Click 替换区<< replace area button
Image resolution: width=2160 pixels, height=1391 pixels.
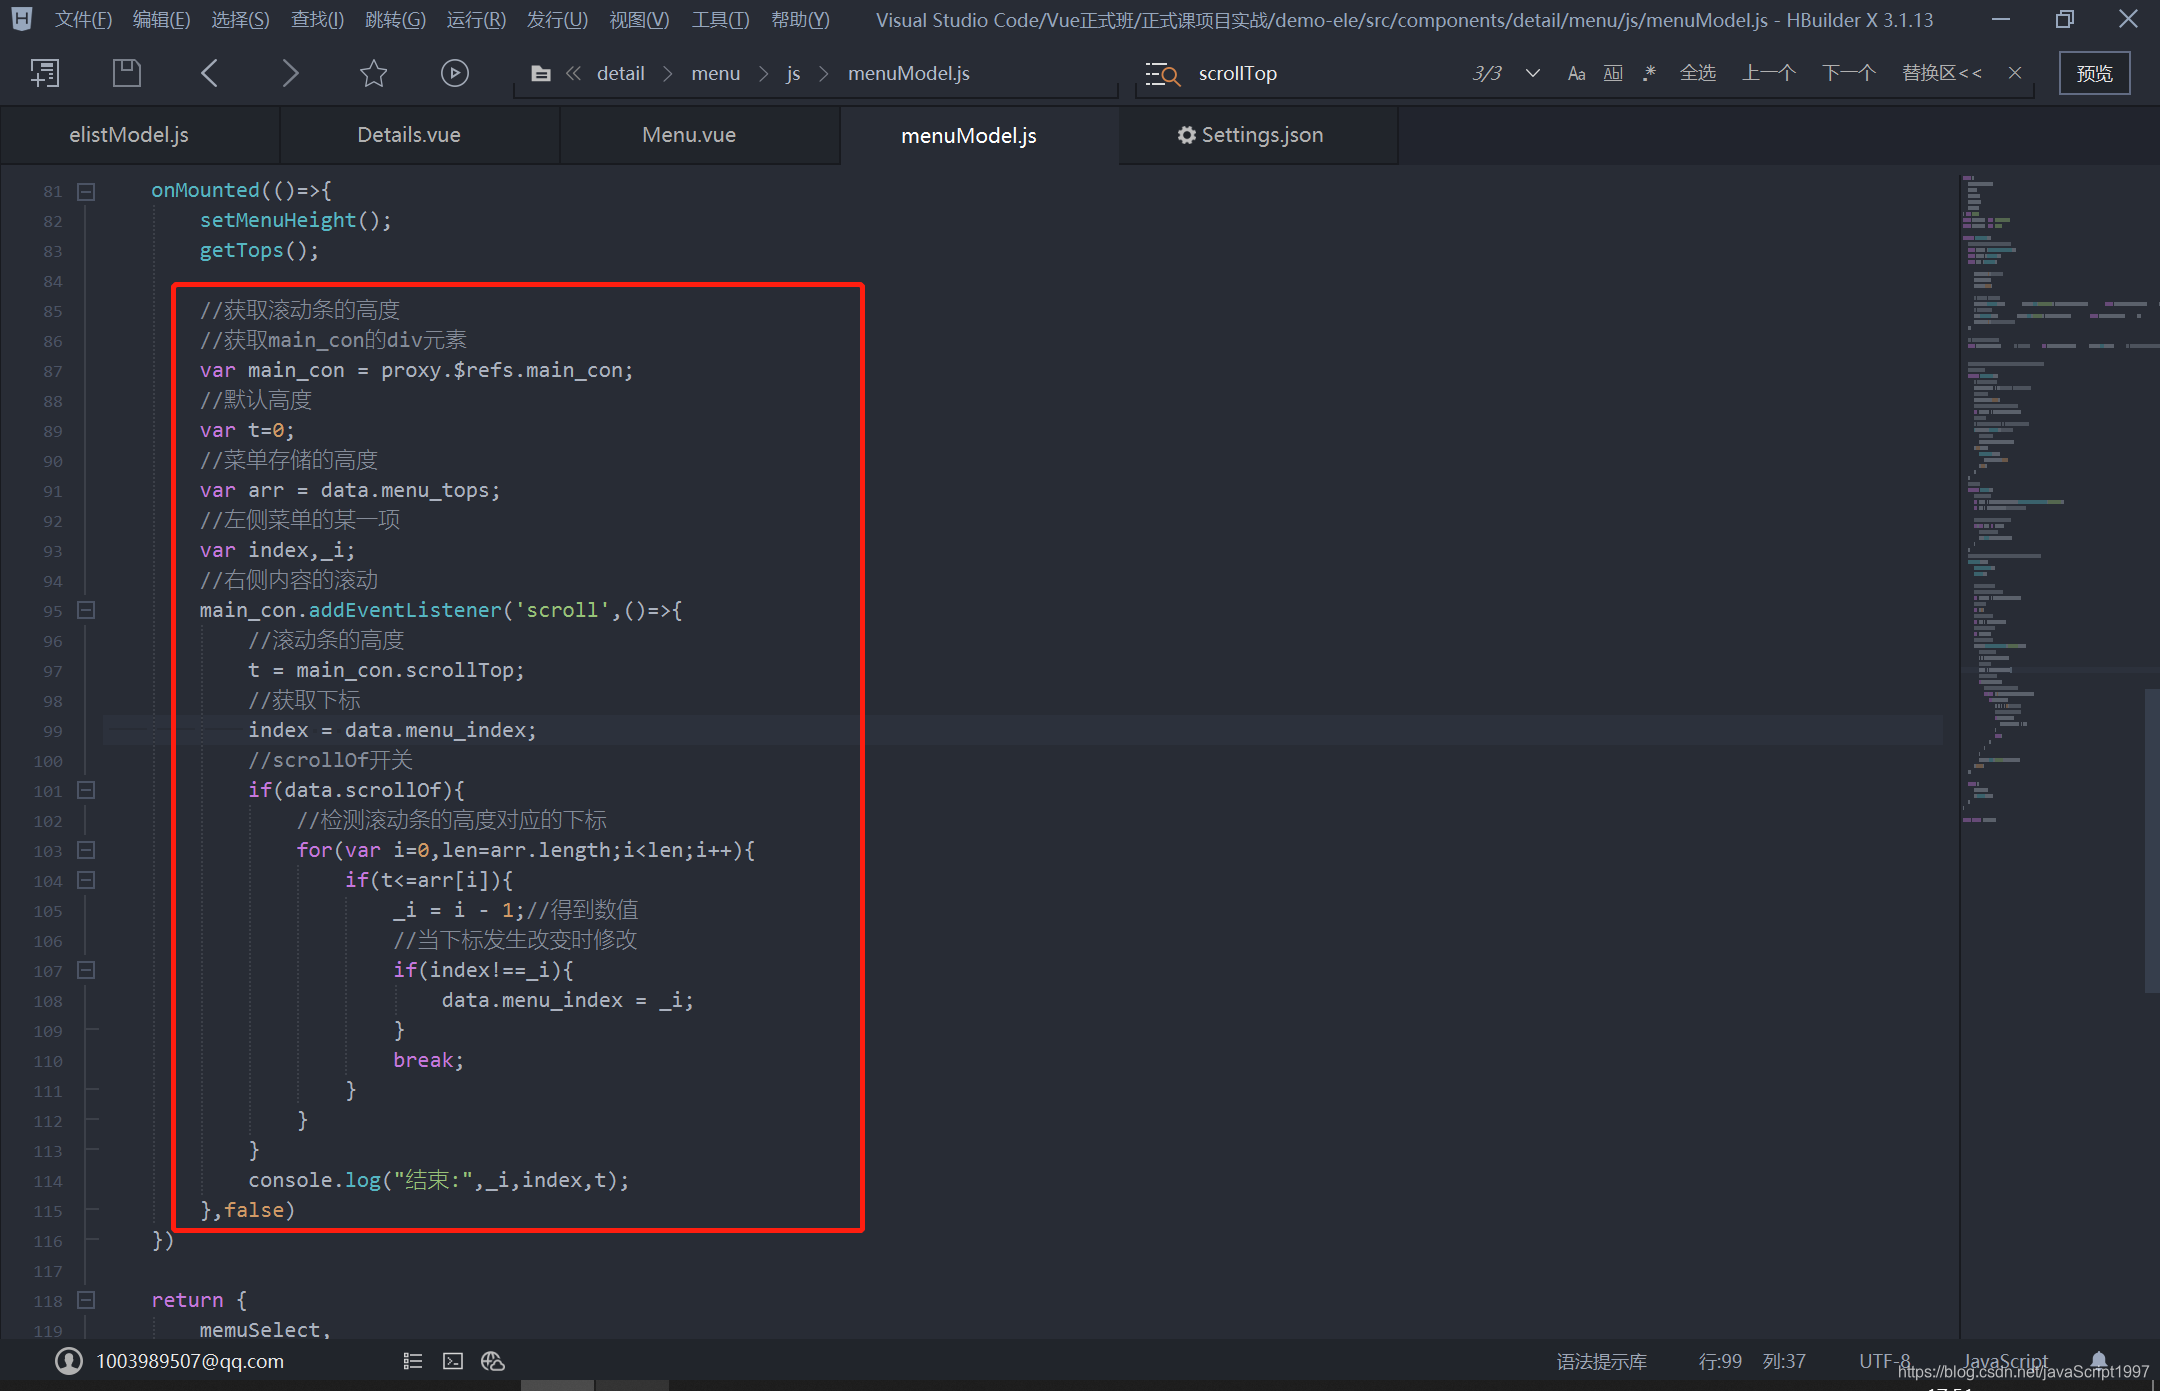tap(1941, 73)
